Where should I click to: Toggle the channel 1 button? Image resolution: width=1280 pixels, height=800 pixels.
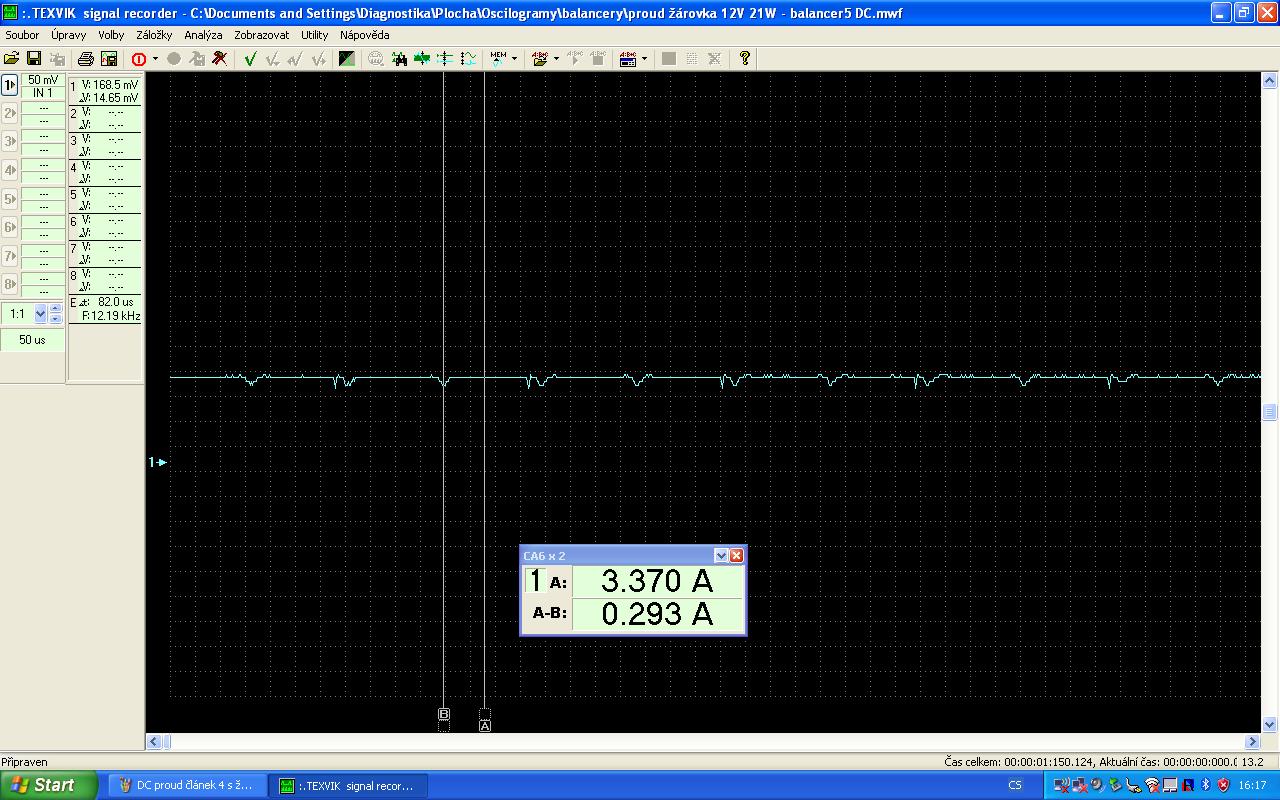click(x=10, y=85)
